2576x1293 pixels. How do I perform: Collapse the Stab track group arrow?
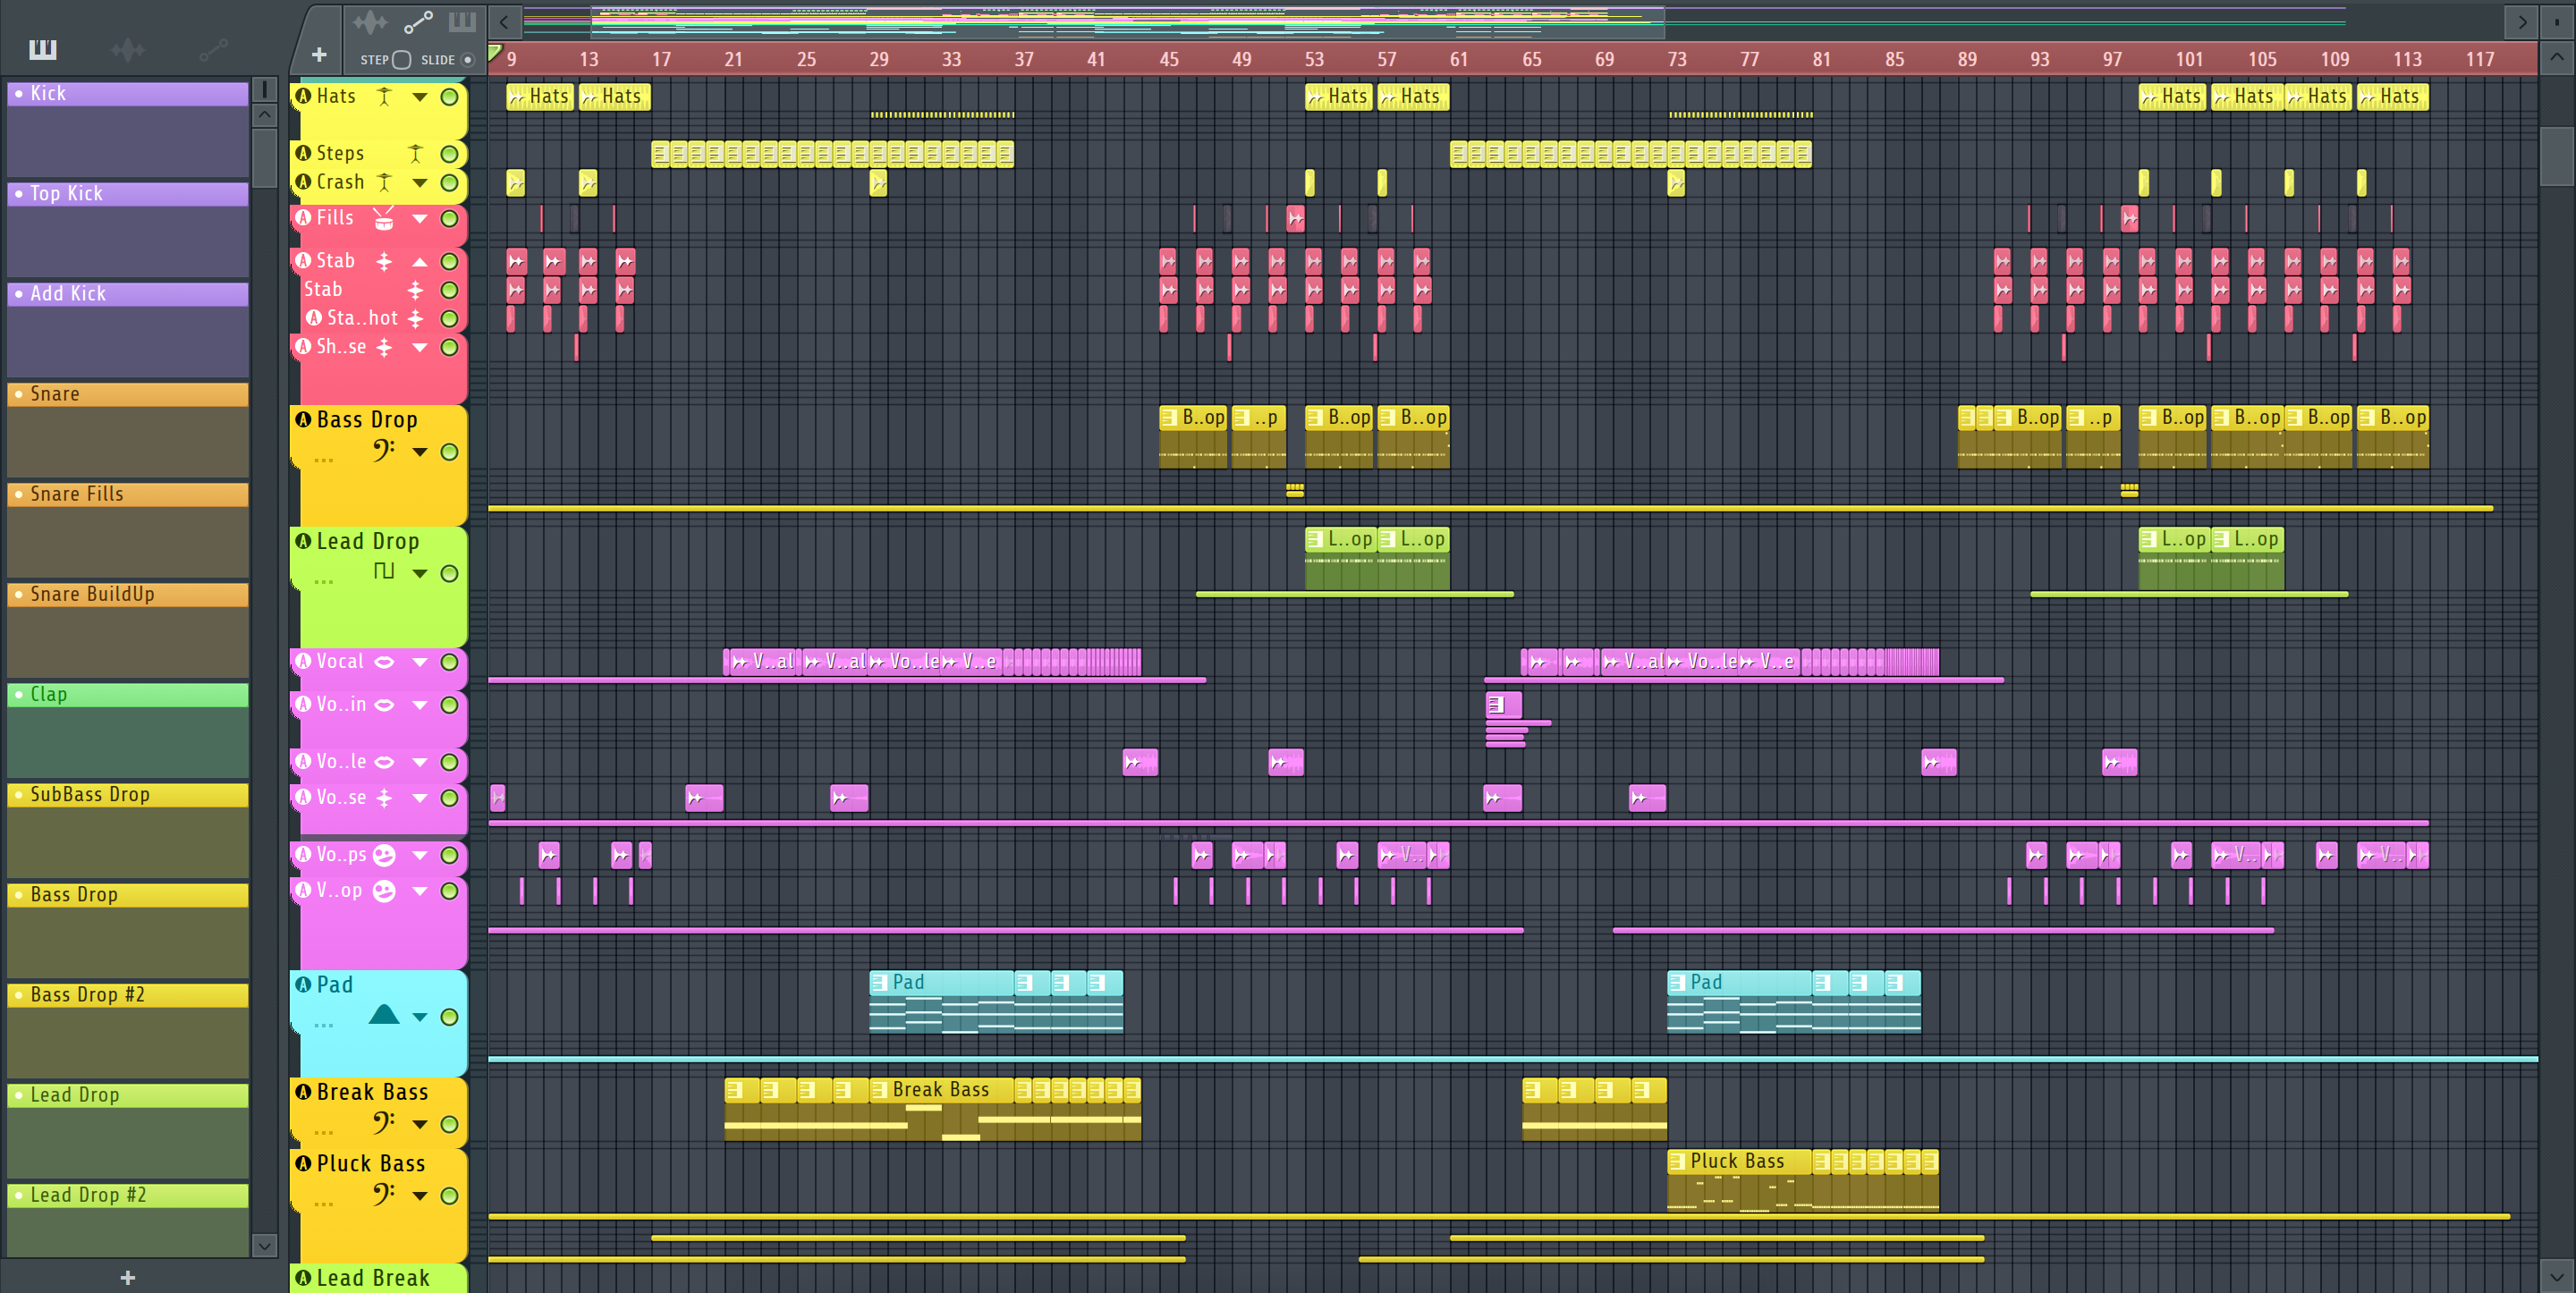420,262
